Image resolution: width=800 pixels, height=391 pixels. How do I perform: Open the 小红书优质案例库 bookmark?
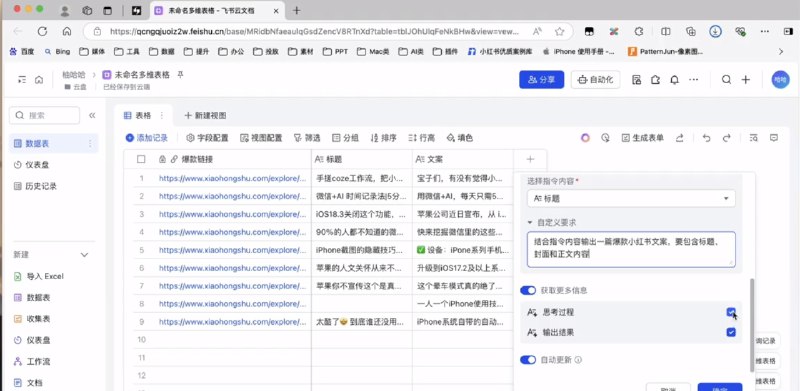tap(500, 52)
